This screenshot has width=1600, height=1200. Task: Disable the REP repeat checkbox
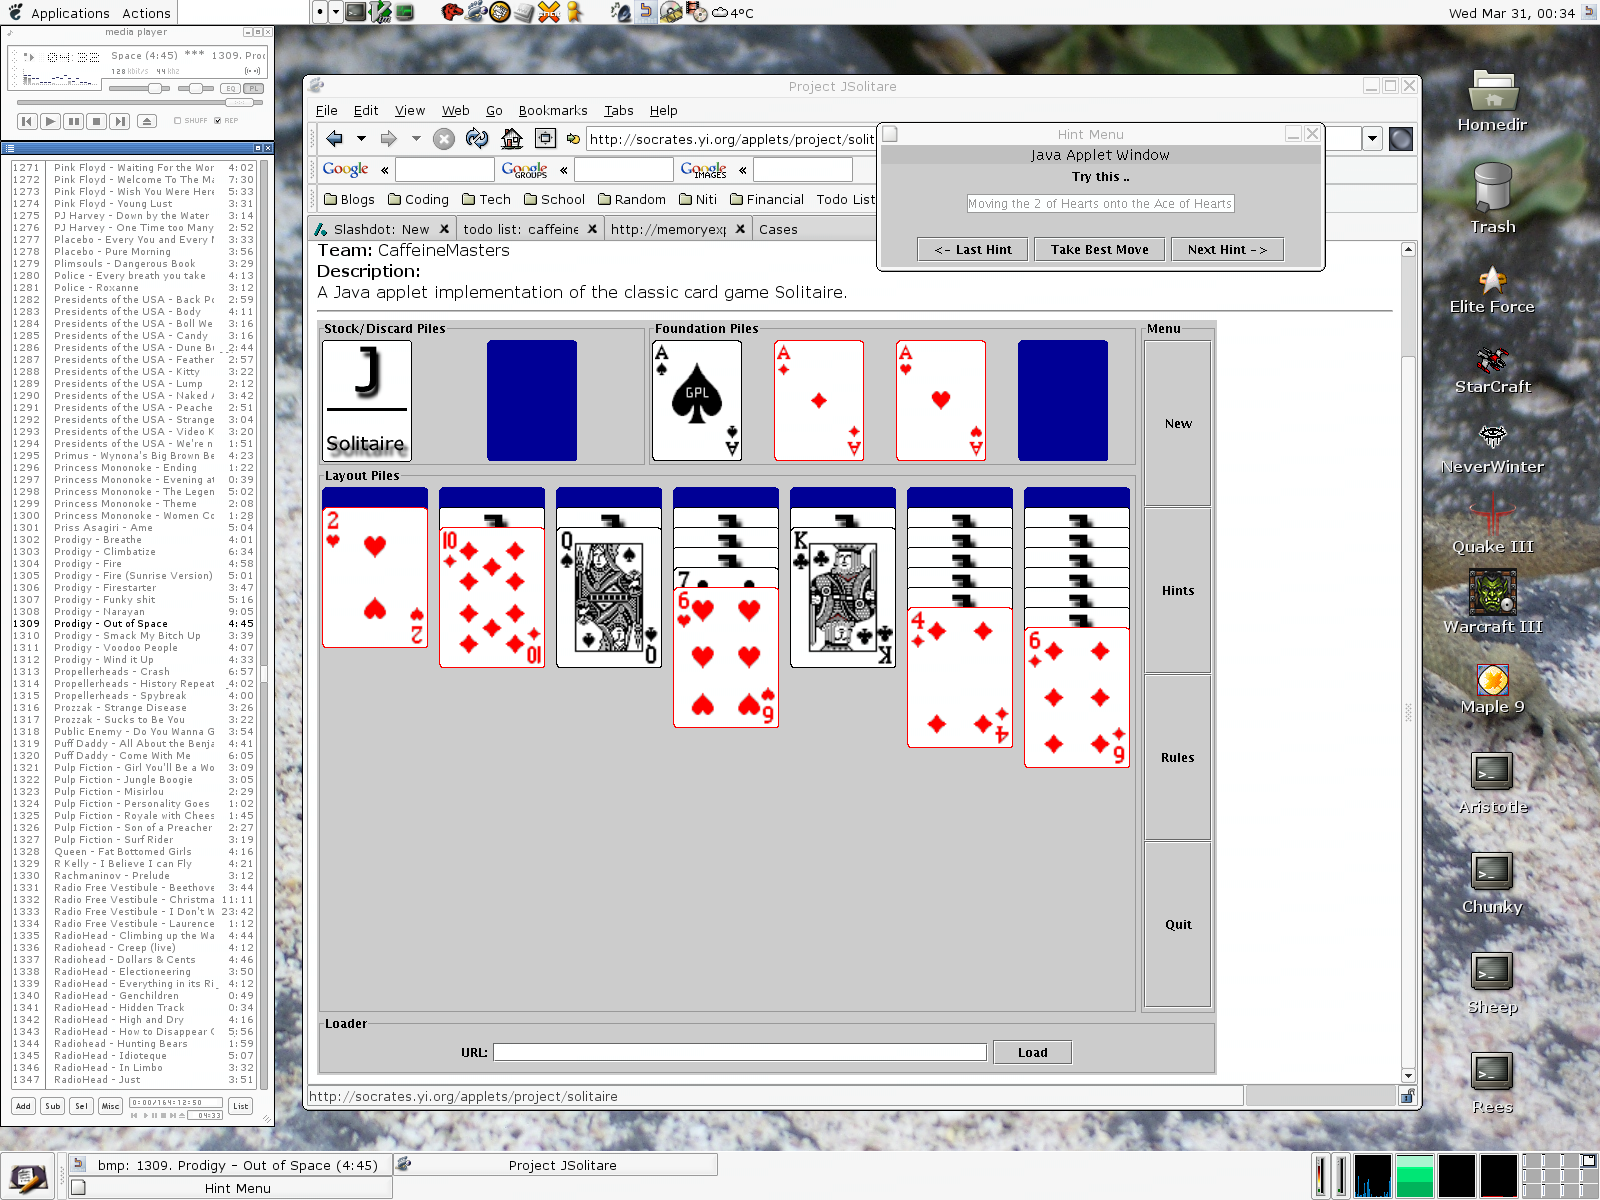point(218,121)
